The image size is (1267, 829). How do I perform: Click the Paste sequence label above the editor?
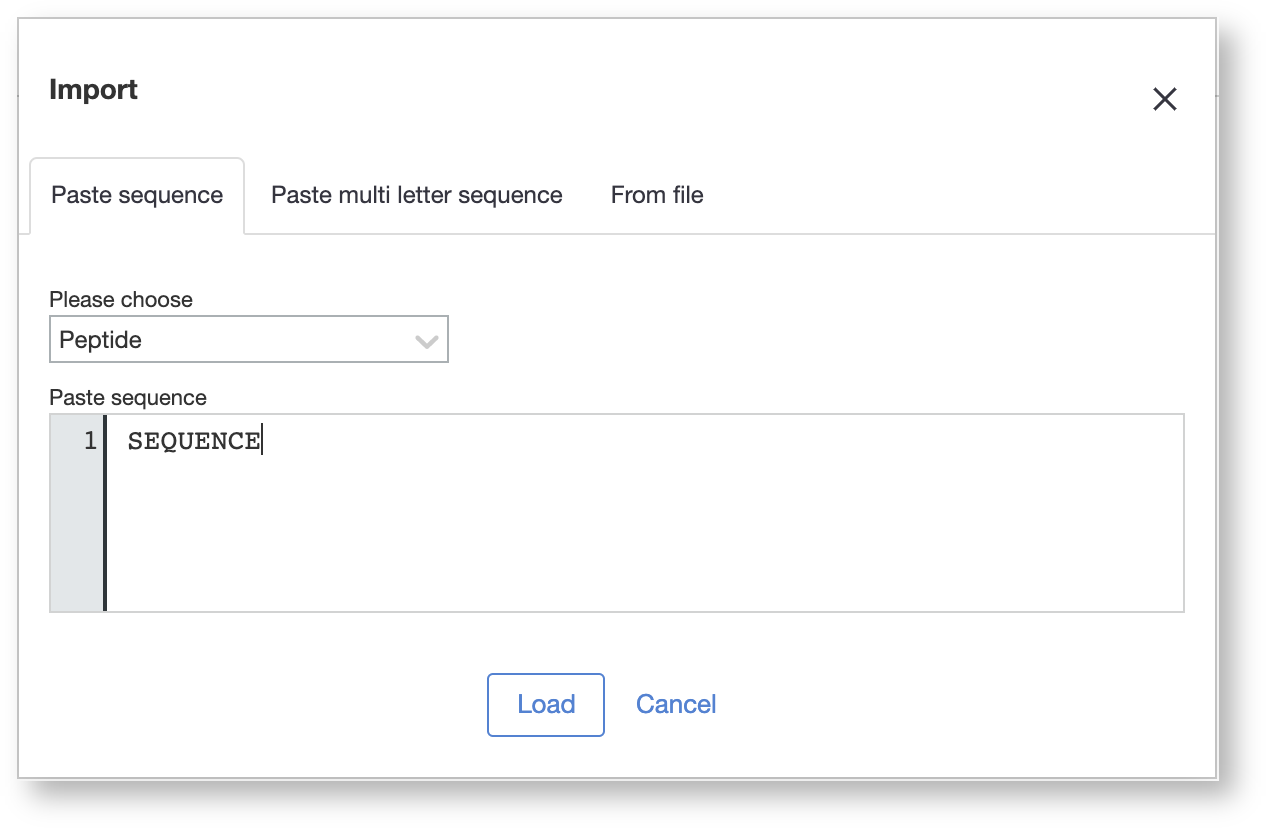(x=128, y=397)
